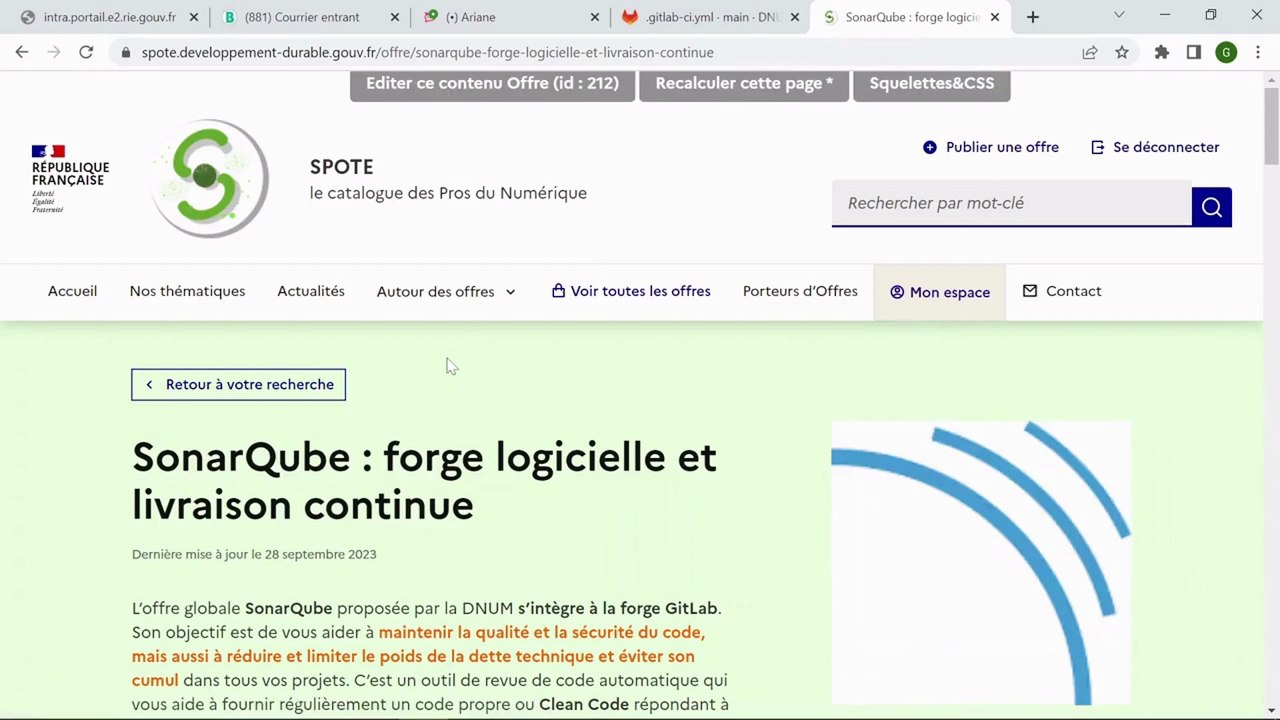
Task: Click the page vertical scrollbar thumb
Action: 1271,125
